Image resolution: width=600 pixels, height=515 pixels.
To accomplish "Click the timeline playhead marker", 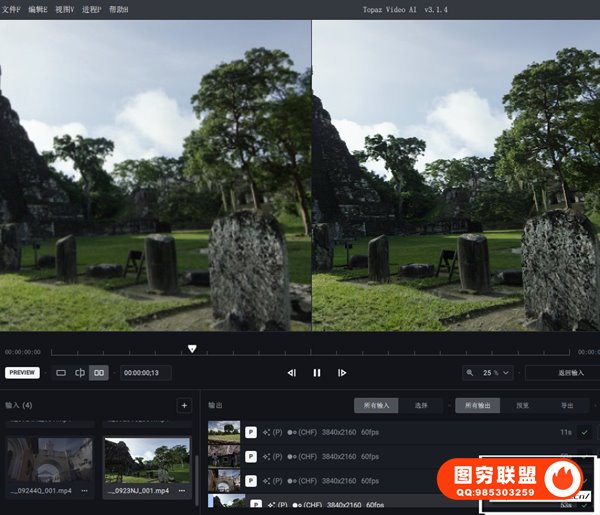I will [192, 349].
